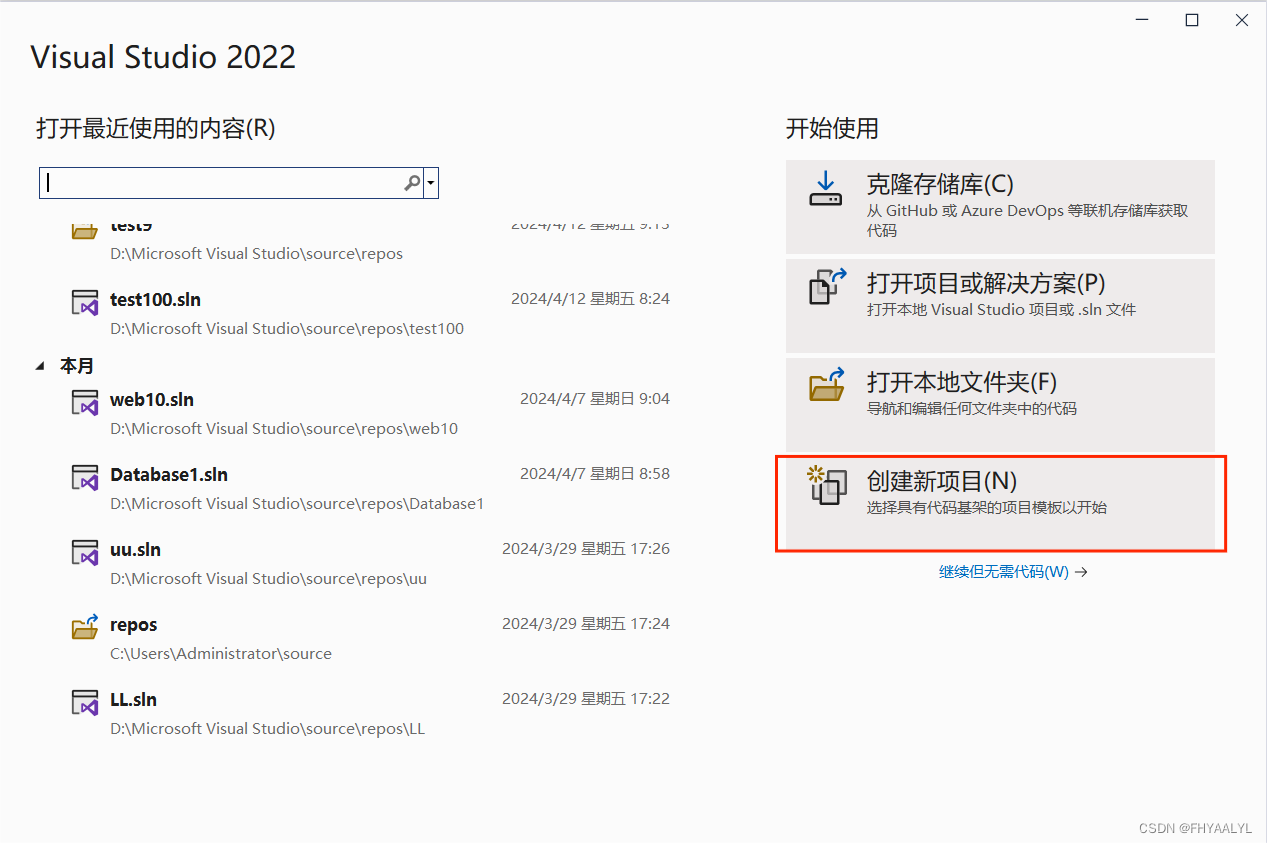
Task: Click the web10.sln solution icon
Action: click(x=85, y=402)
